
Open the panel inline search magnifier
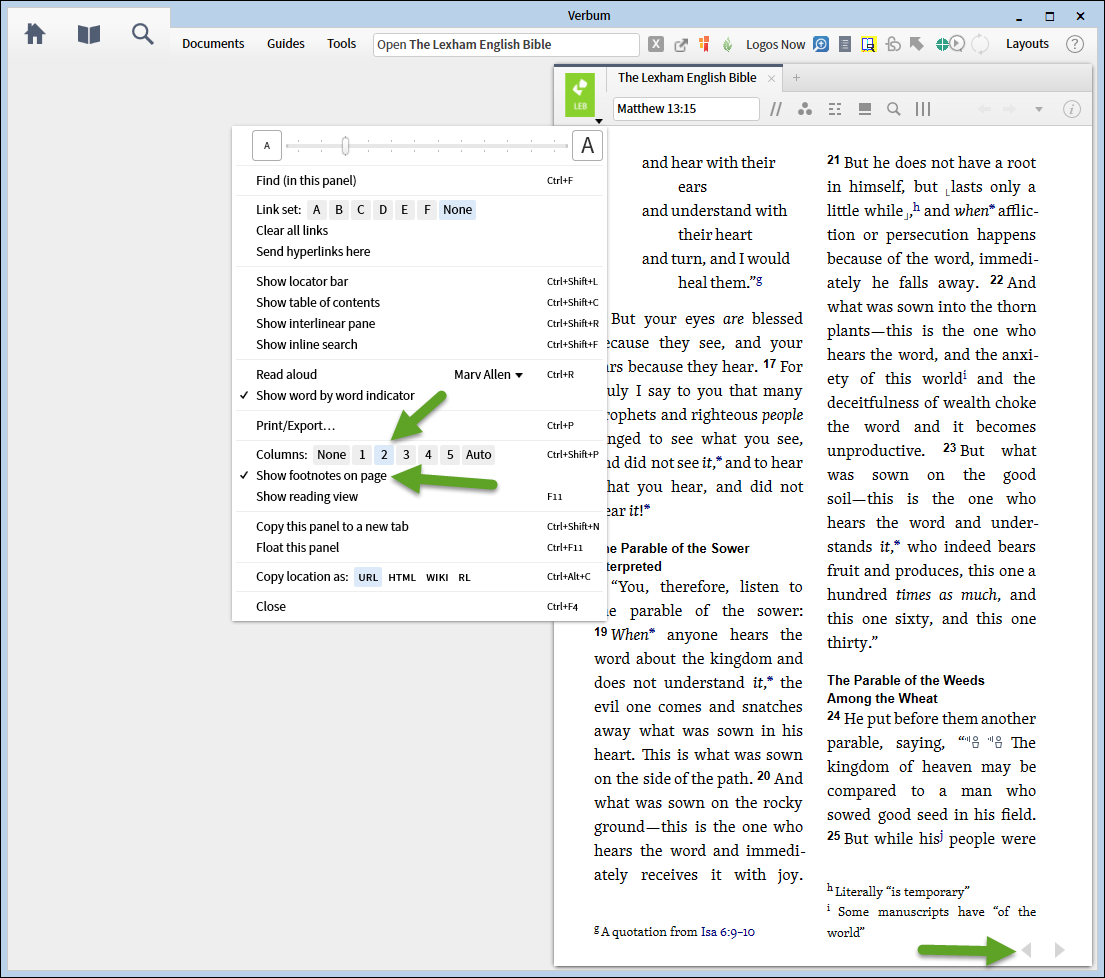pos(894,109)
